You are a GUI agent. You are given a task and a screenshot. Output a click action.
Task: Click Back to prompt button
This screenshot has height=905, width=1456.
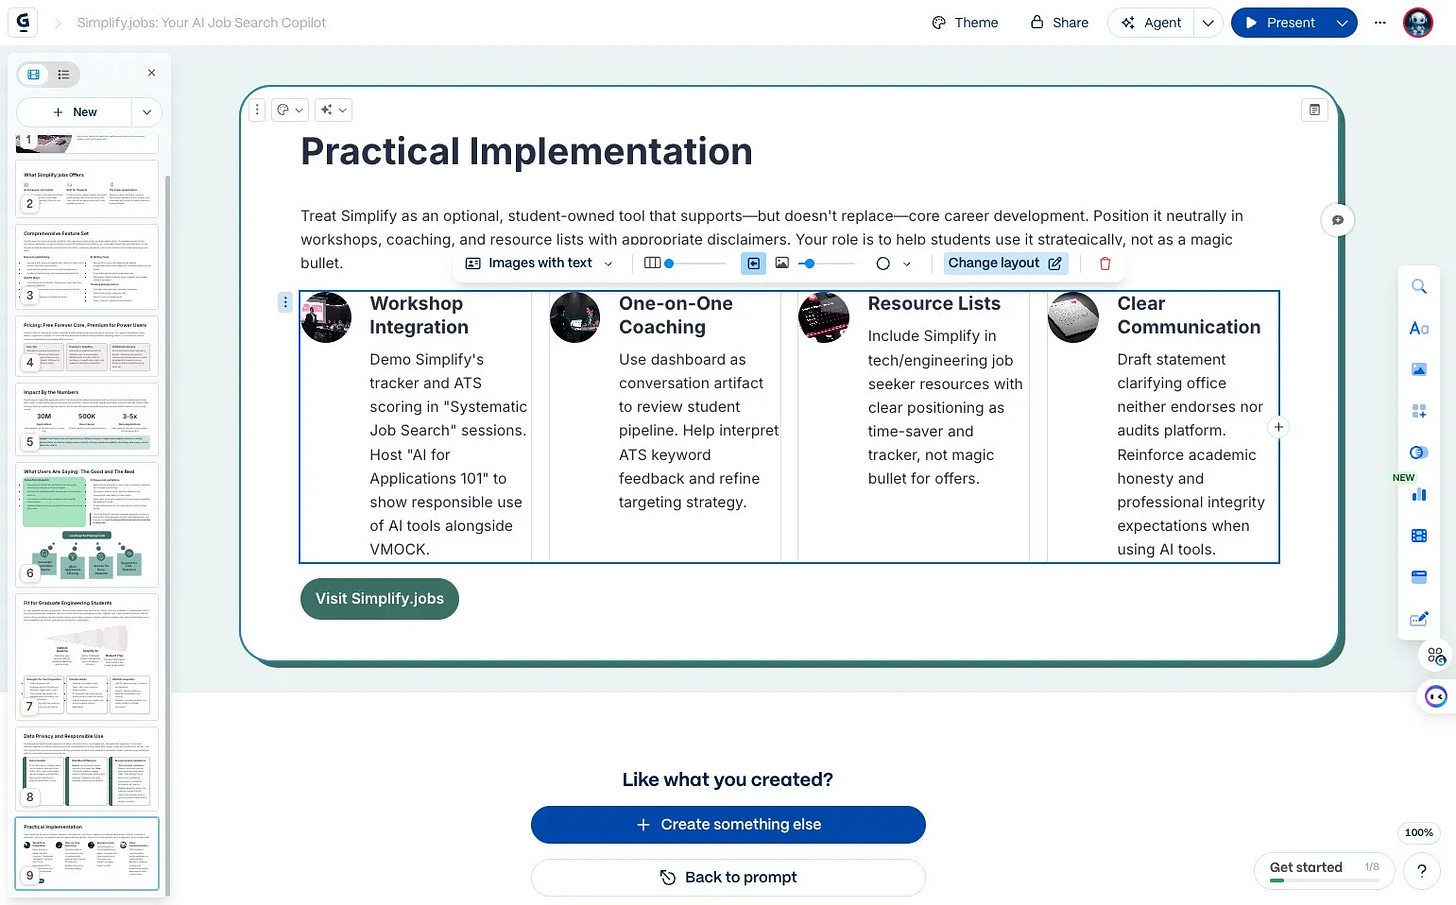tap(728, 877)
